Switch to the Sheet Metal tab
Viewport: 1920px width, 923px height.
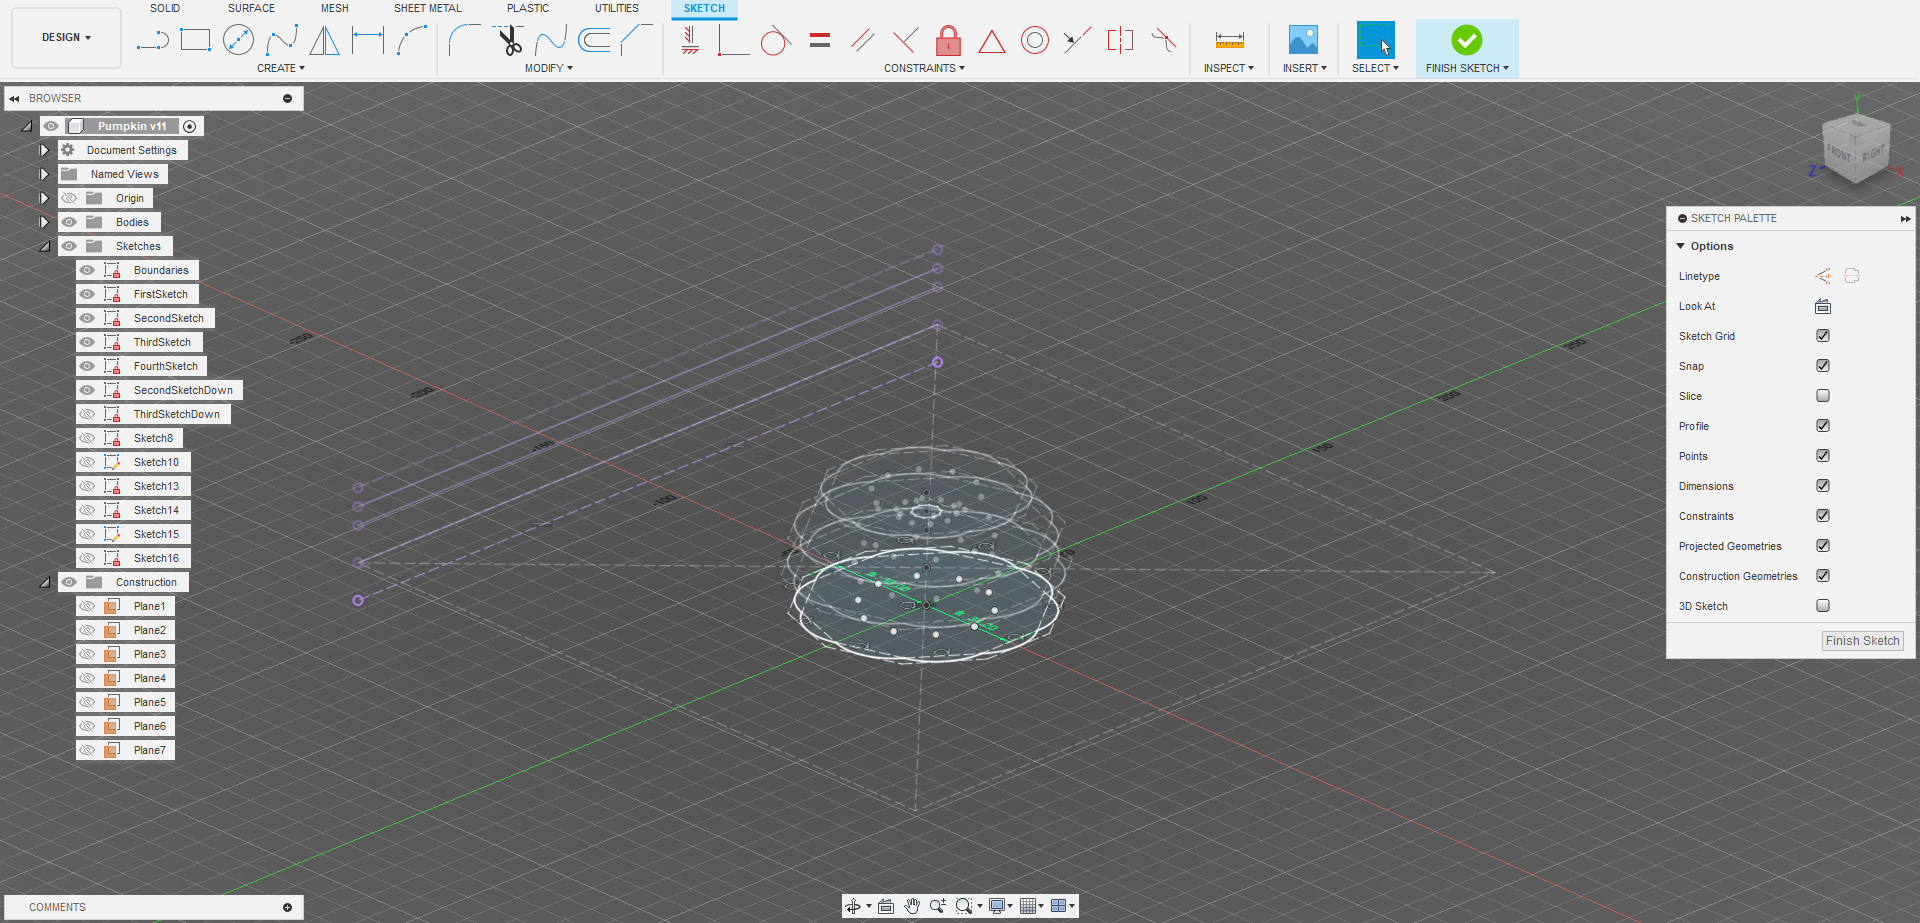(x=428, y=8)
